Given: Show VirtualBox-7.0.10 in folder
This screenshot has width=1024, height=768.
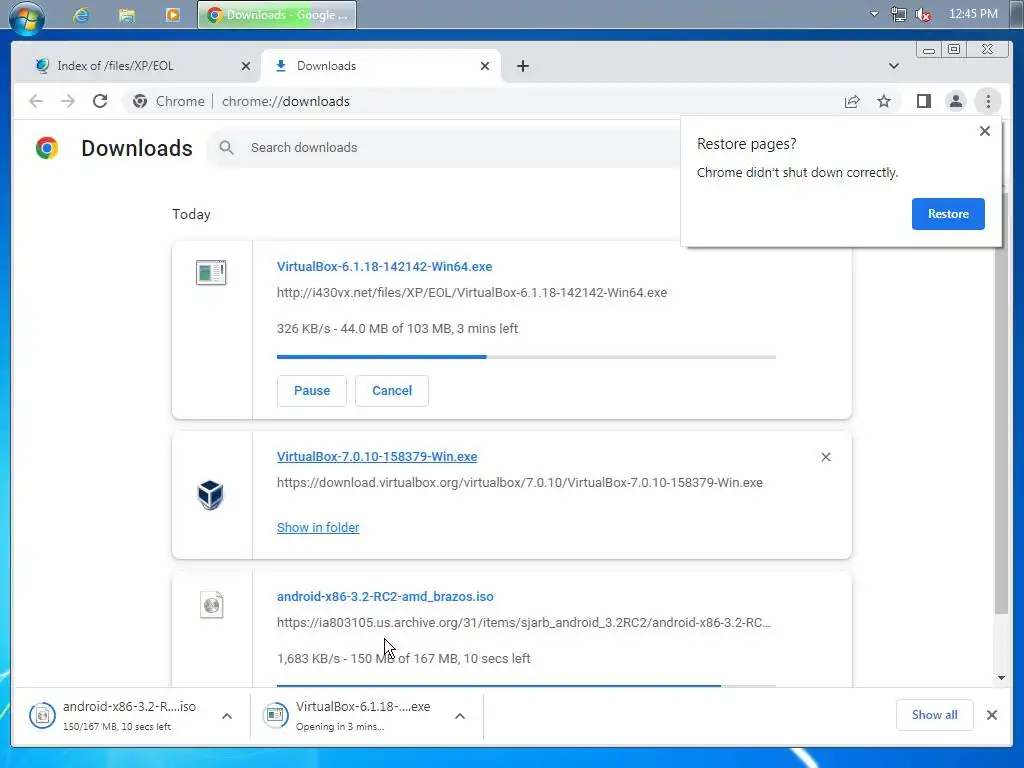Looking at the screenshot, I should pos(318,528).
